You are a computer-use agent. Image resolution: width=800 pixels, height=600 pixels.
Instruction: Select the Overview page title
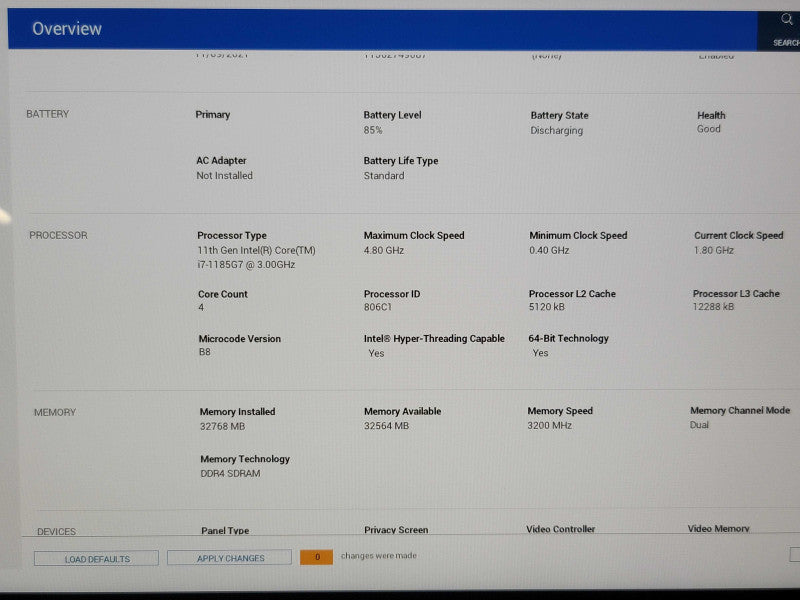[67, 29]
